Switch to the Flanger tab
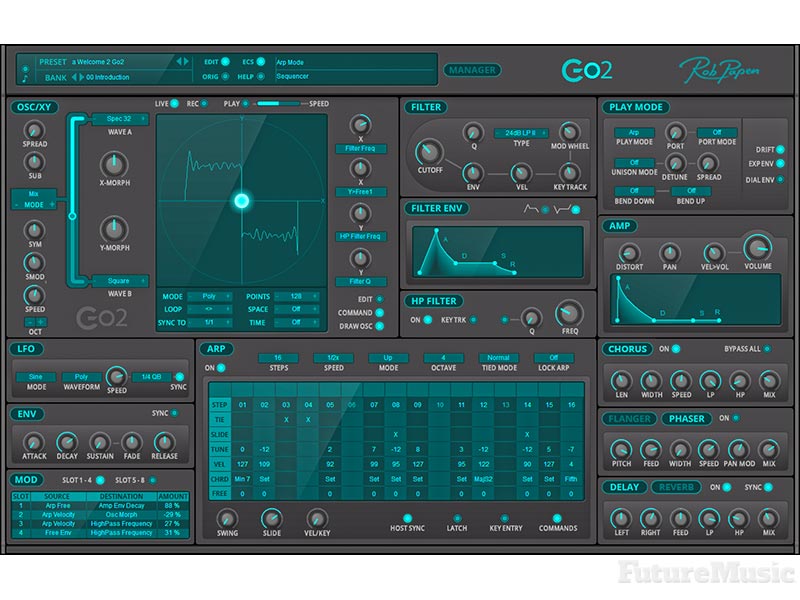The width and height of the screenshot is (800, 600). [630, 419]
